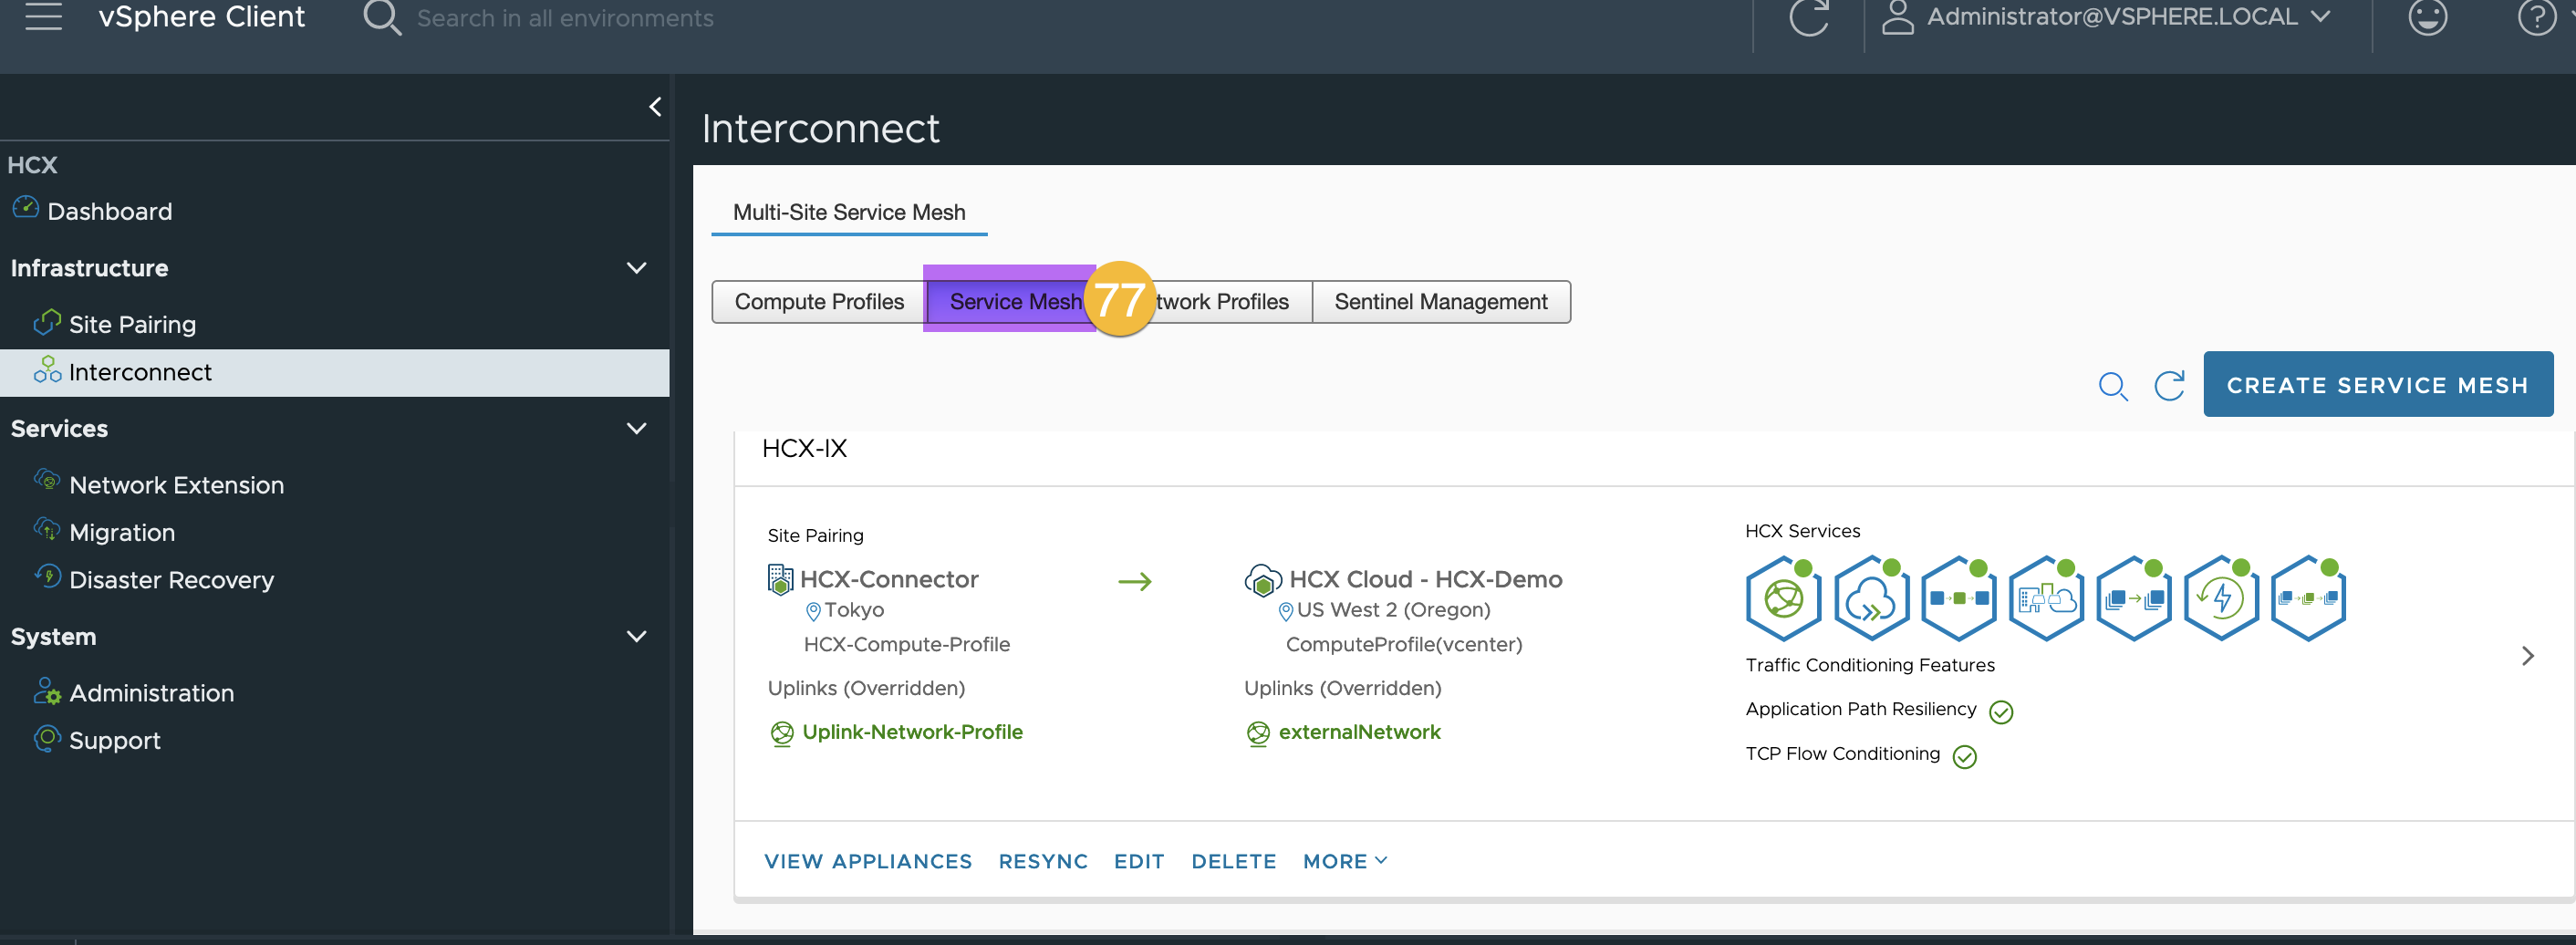Image resolution: width=2576 pixels, height=945 pixels.
Task: Navigate to Migration
Action: pyautogui.click(x=122, y=532)
